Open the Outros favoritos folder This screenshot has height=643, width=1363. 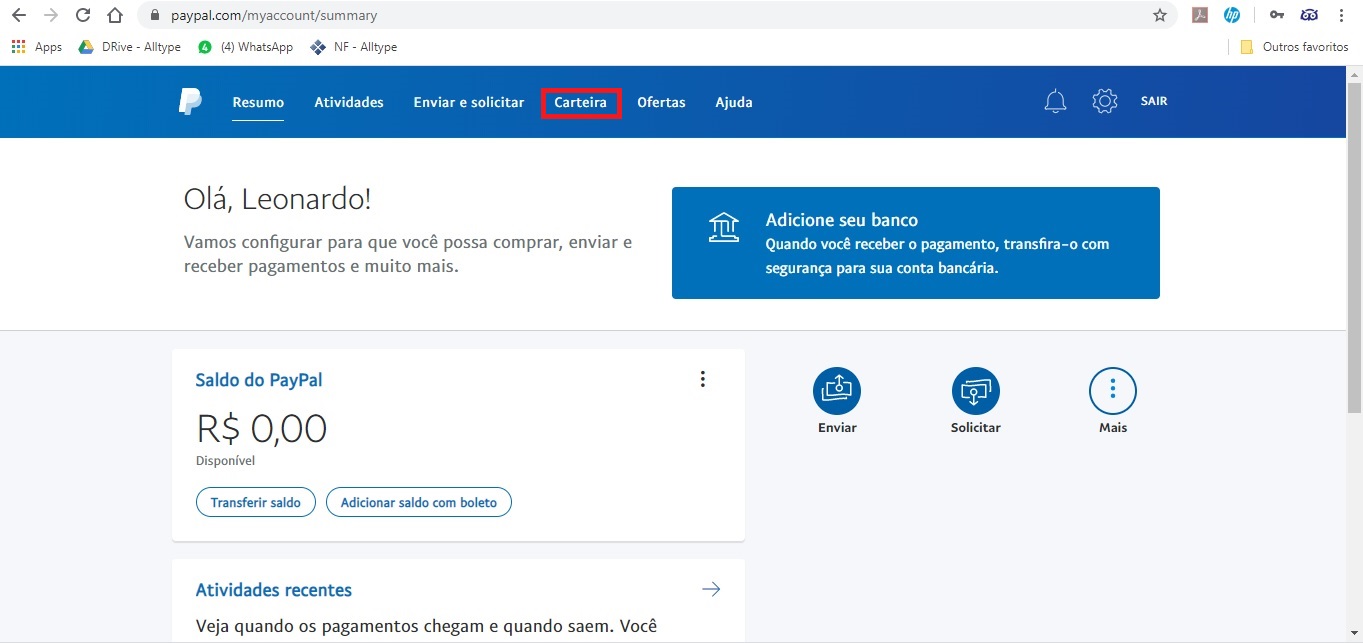pyautogui.click(x=1294, y=47)
